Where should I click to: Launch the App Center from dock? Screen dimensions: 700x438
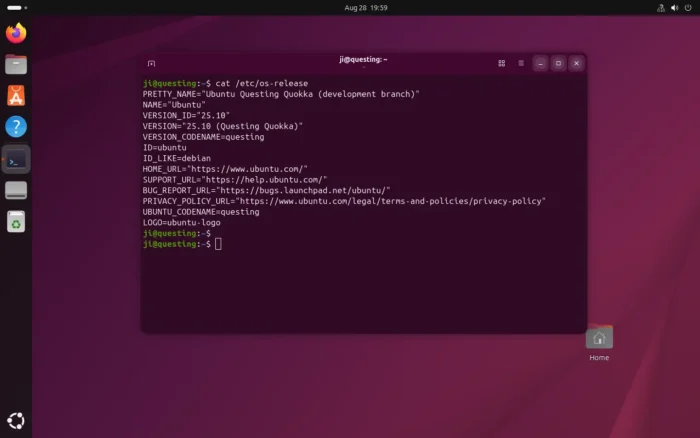tap(16, 96)
